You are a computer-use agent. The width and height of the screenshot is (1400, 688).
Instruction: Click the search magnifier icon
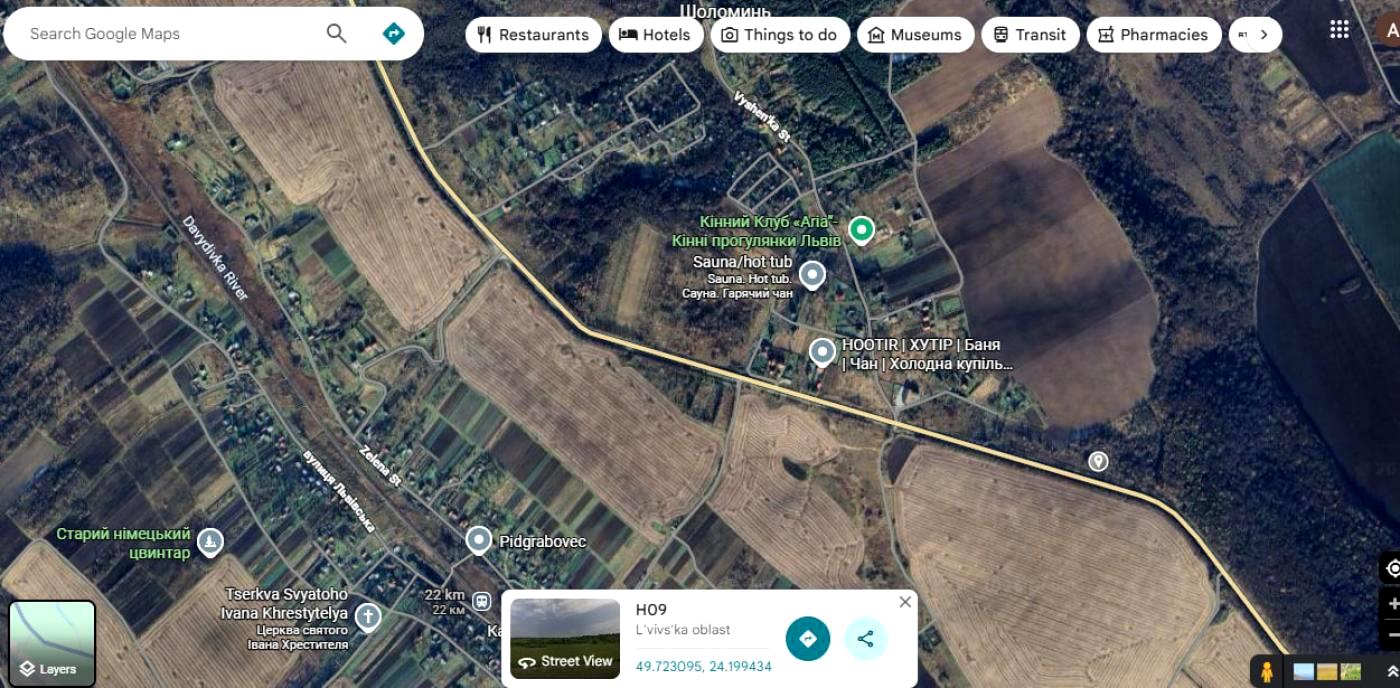[x=337, y=34]
